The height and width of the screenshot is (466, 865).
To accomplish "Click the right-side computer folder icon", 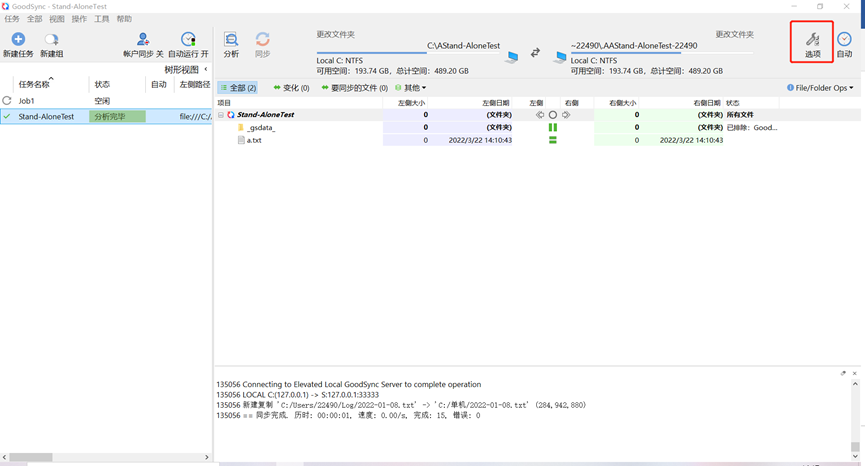I will [560, 57].
